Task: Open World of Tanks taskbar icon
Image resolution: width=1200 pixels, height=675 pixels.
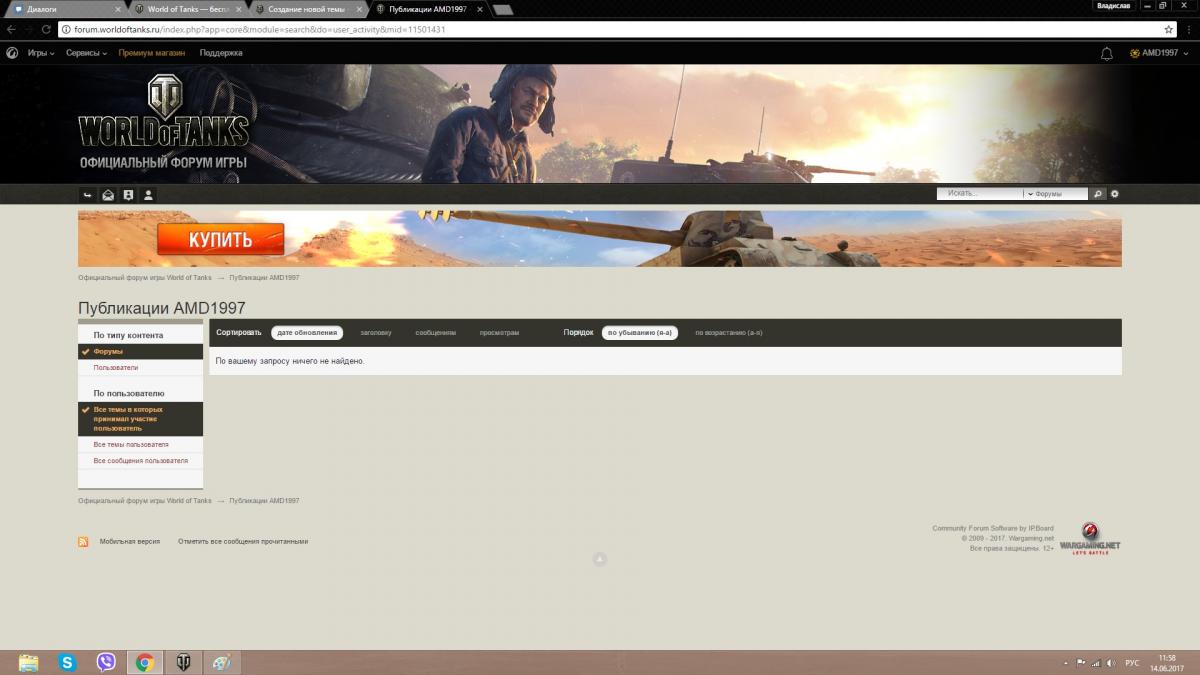Action: pos(184,662)
